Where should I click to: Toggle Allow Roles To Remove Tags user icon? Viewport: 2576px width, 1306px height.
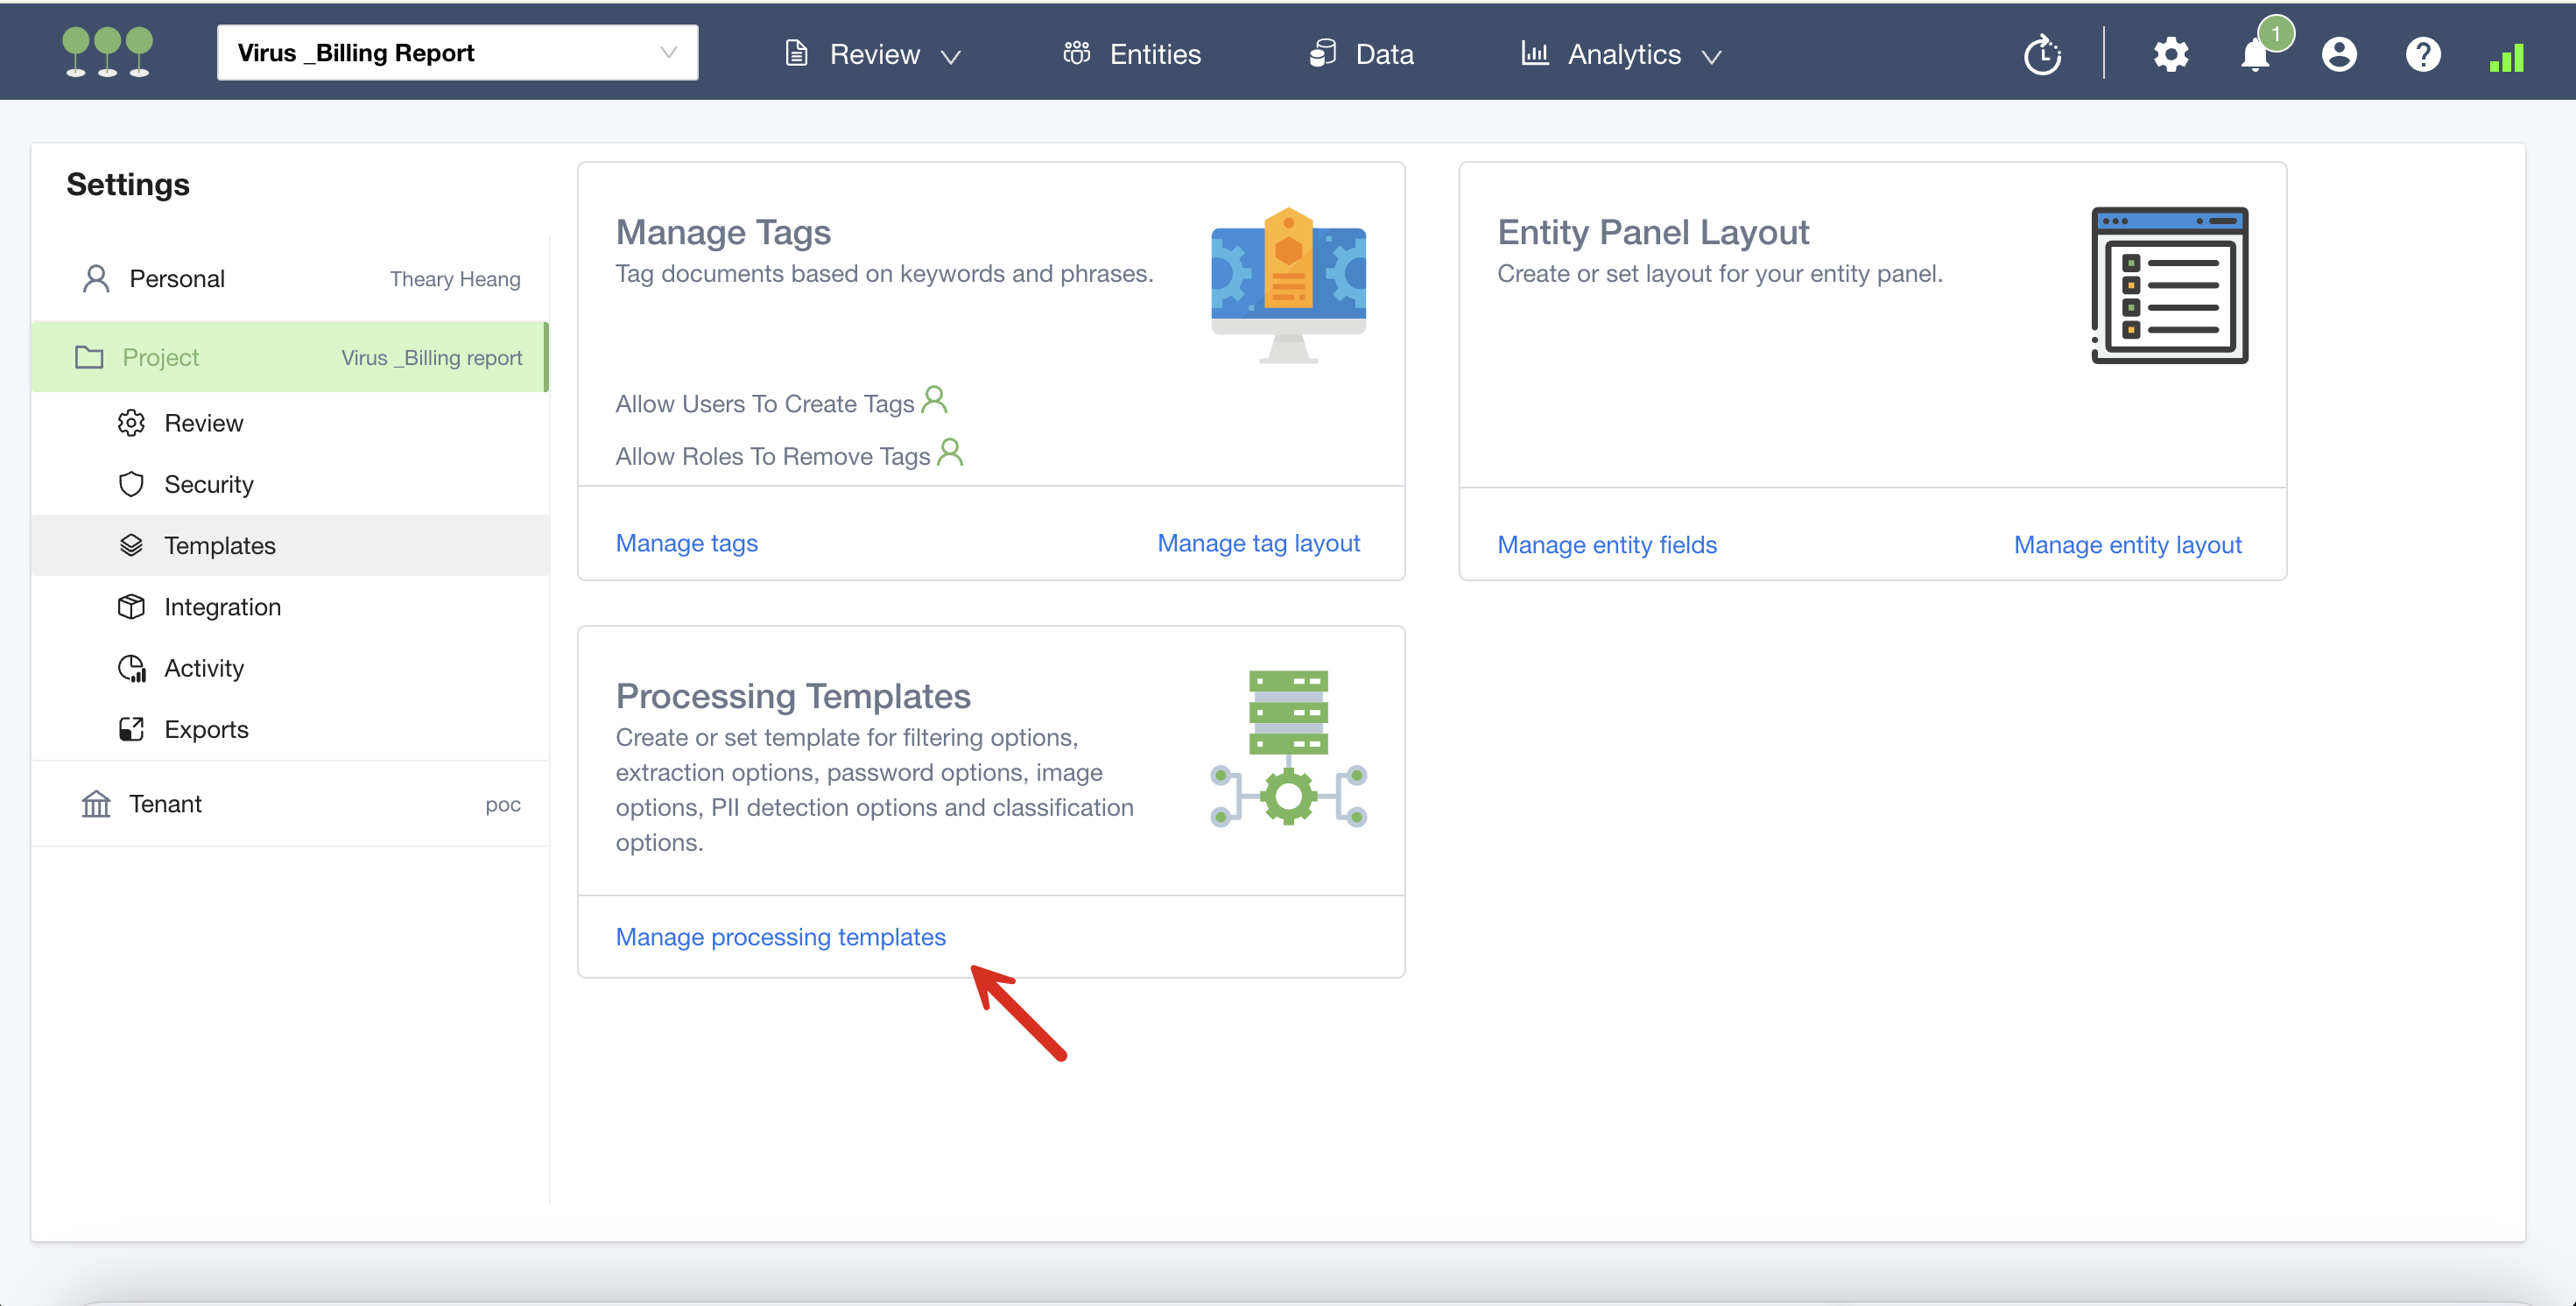950,453
